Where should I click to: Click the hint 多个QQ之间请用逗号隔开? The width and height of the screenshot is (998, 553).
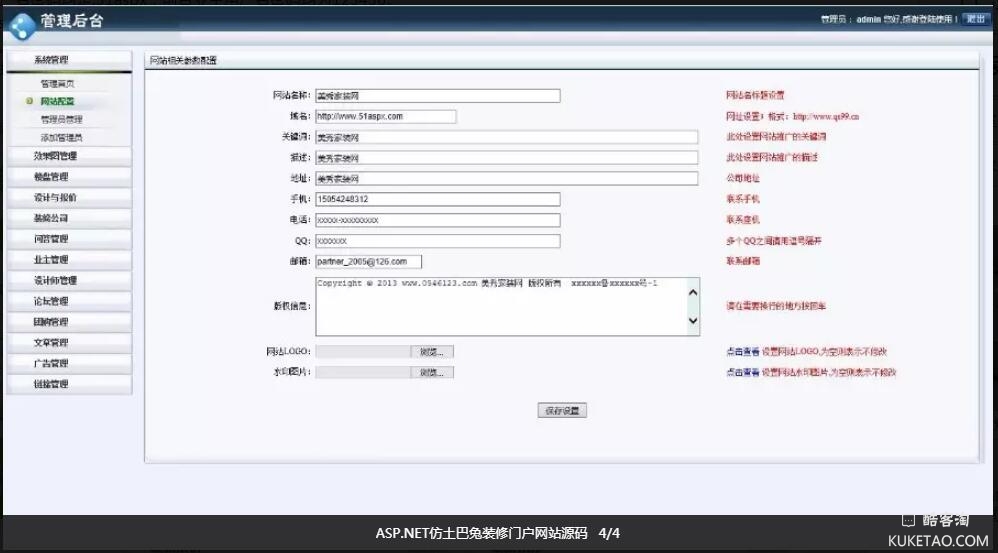[x=774, y=241]
